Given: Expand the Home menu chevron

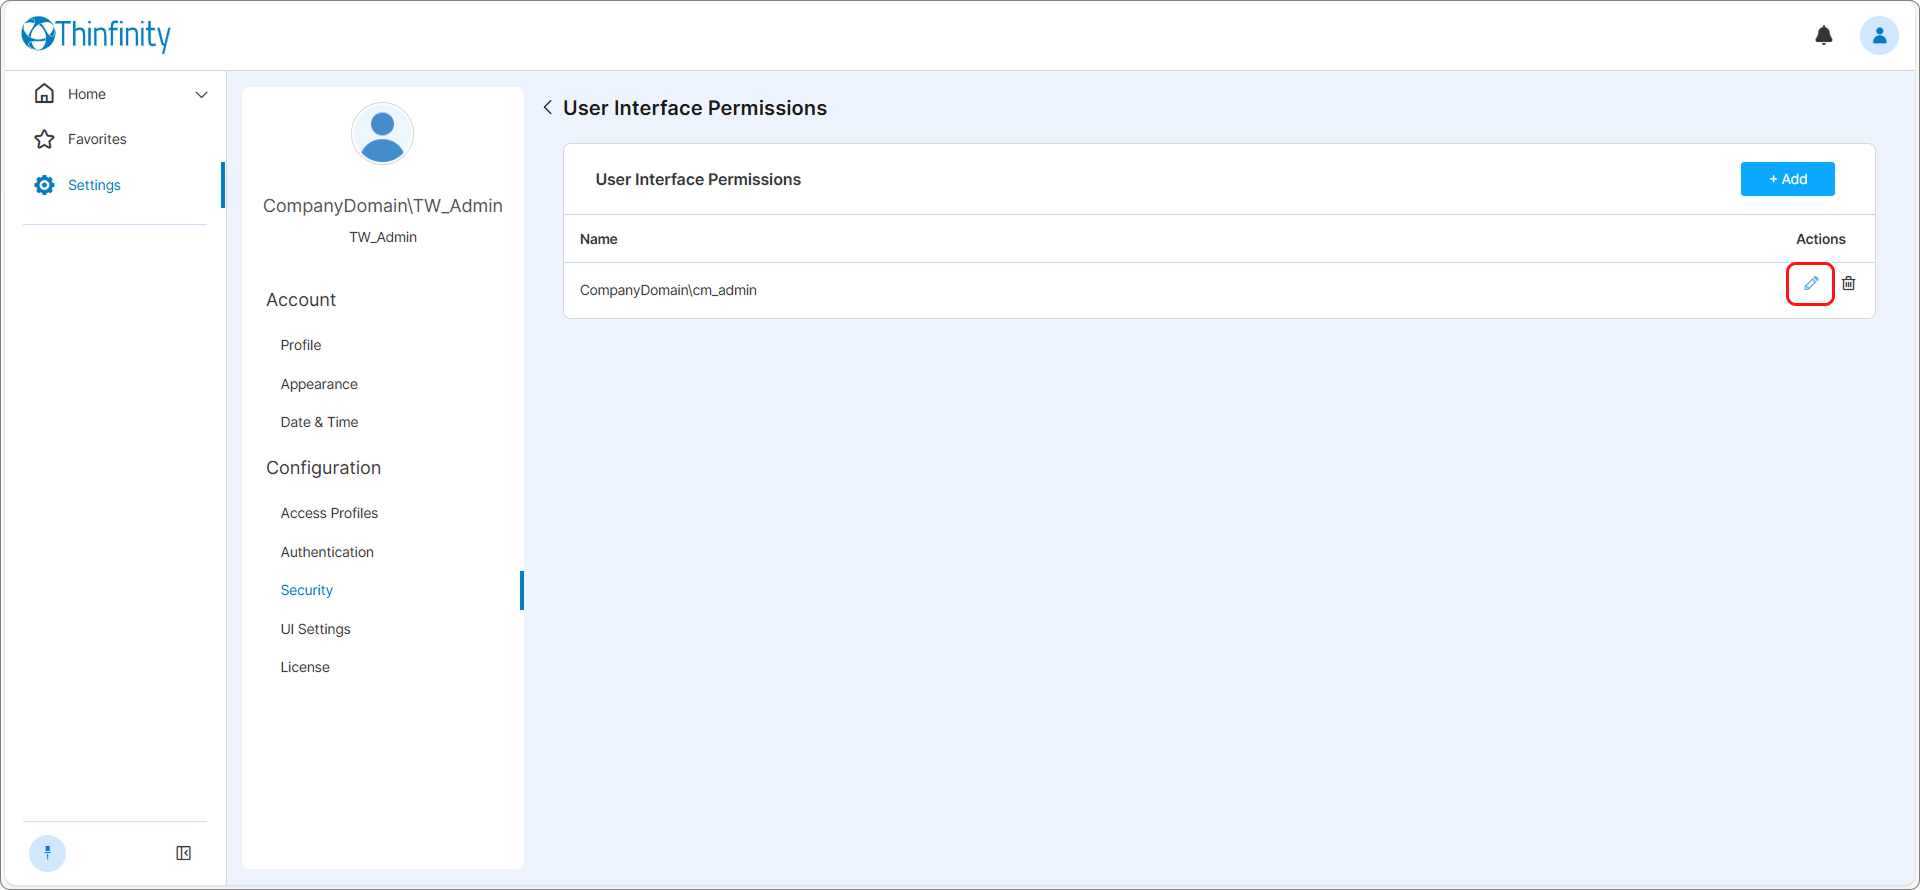Looking at the screenshot, I should pyautogui.click(x=201, y=95).
